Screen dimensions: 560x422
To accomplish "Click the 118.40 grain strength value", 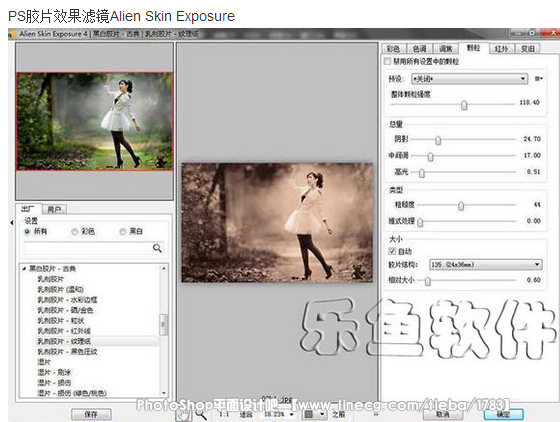I will (x=529, y=102).
